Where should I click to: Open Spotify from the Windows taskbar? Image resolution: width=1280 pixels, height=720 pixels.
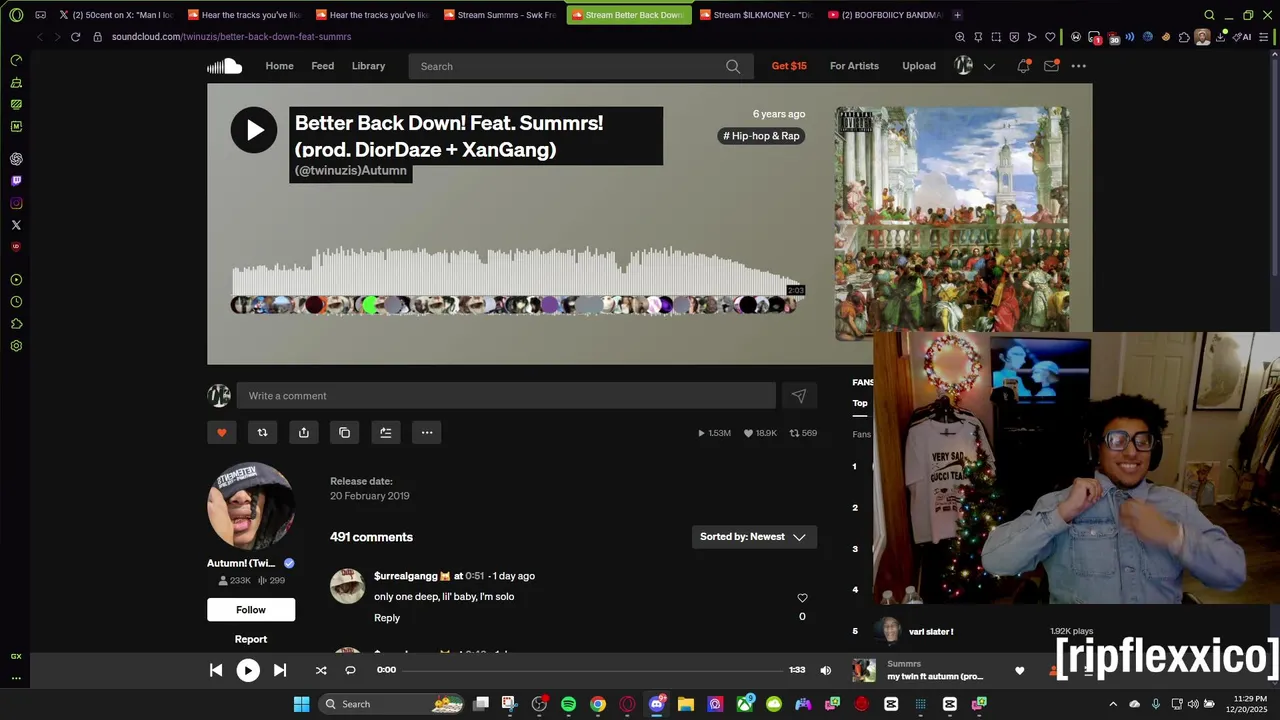[568, 704]
